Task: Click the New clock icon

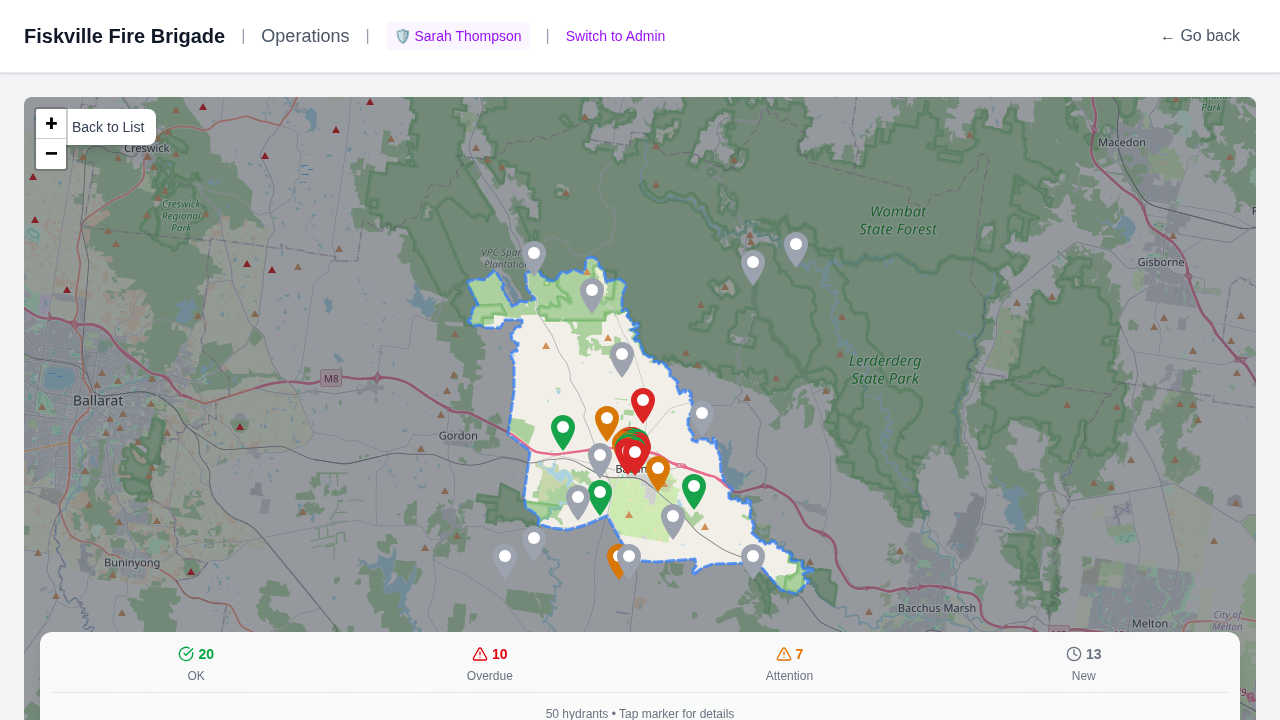Action: 1074,654
